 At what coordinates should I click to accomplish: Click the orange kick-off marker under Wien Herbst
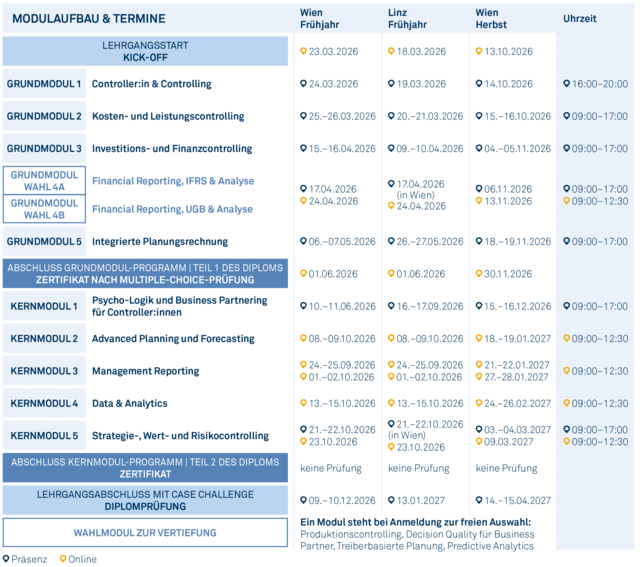[478, 51]
